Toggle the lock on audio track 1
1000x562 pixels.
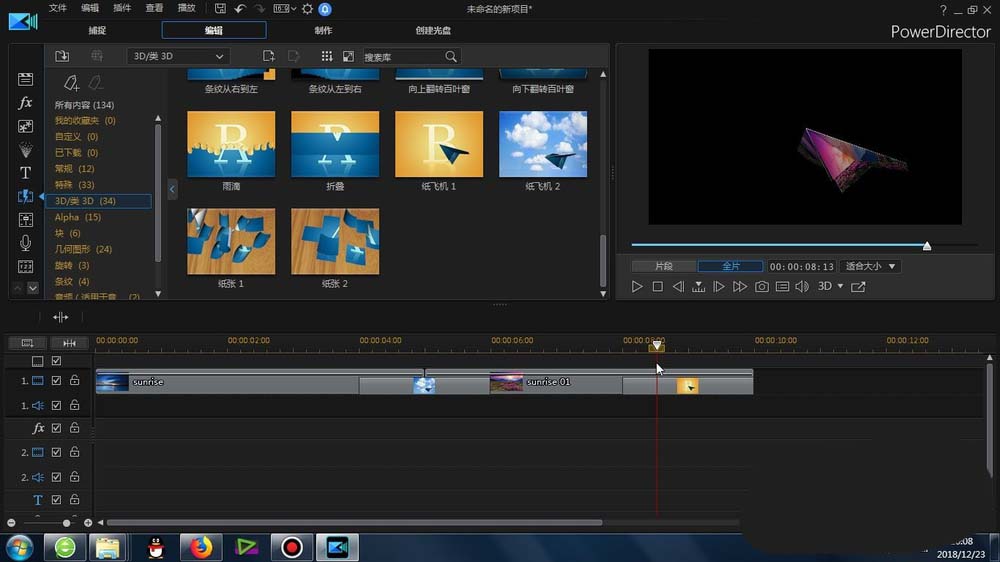tap(74, 405)
